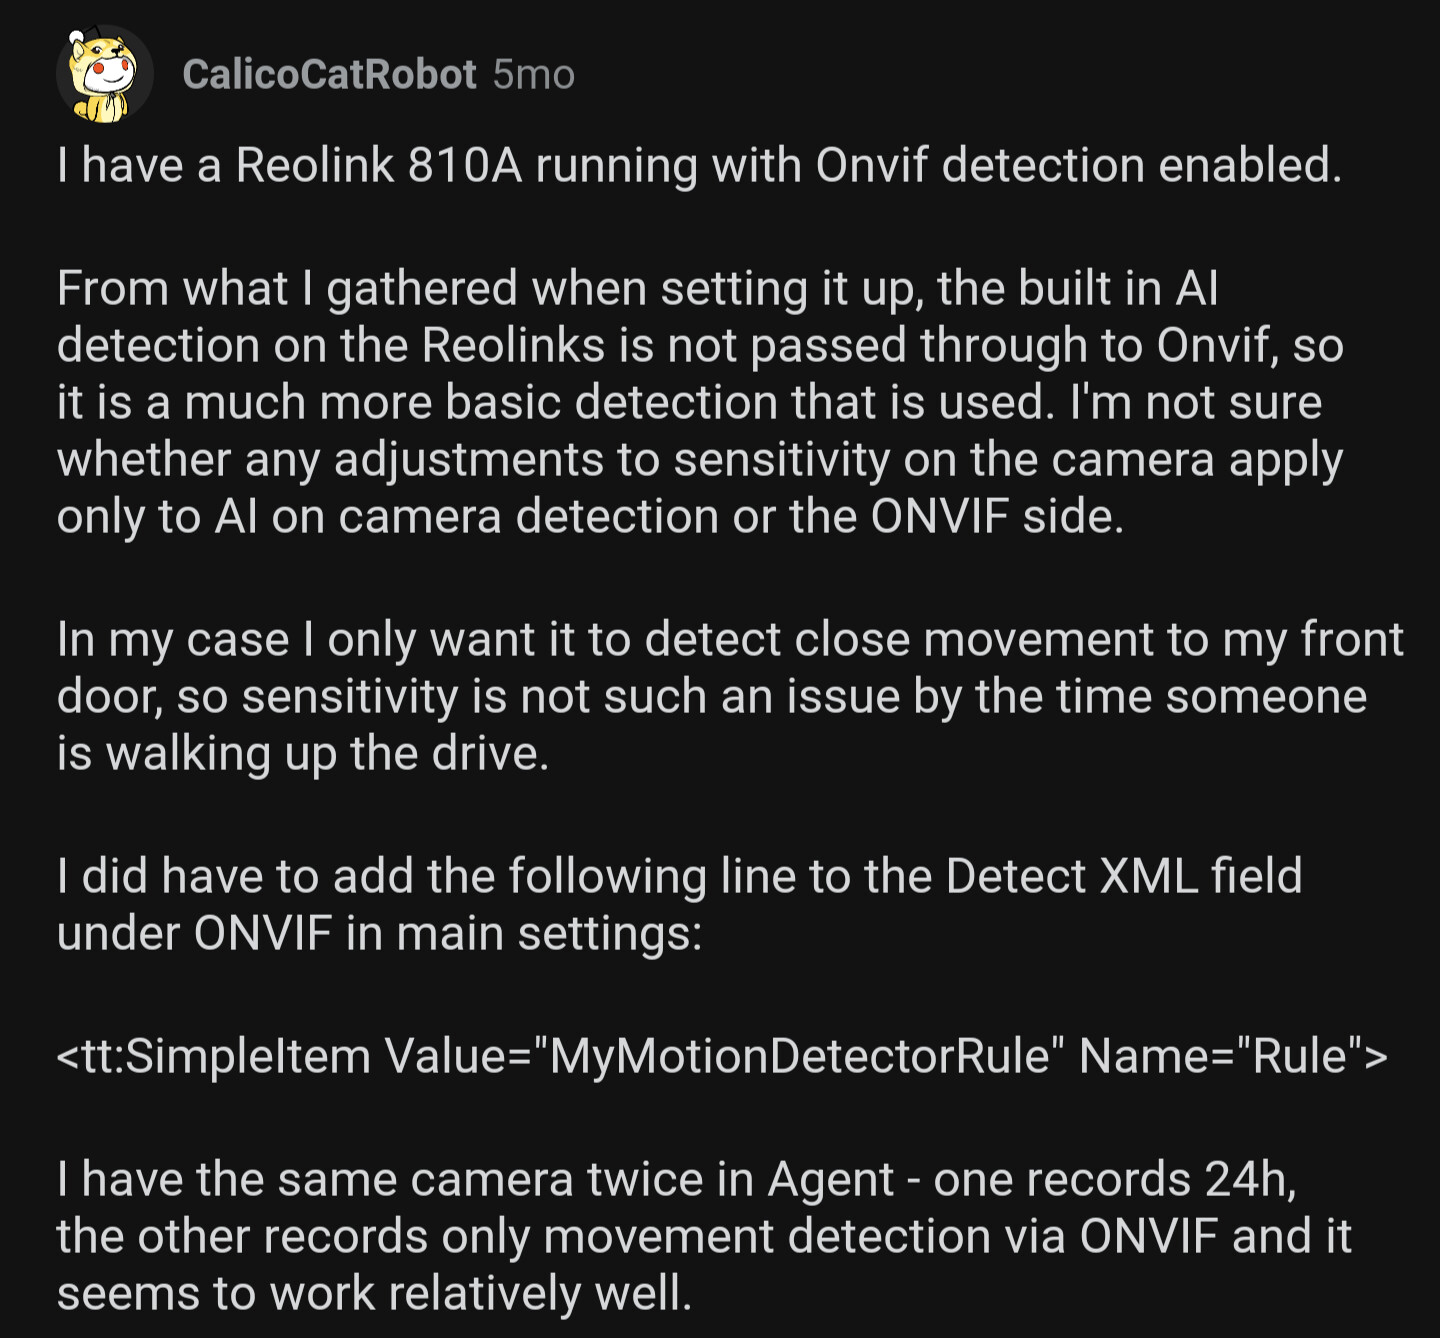Image resolution: width=1440 pixels, height=1338 pixels.
Task: Click the phrase "seems to work relatively well."
Action: click(x=374, y=1293)
